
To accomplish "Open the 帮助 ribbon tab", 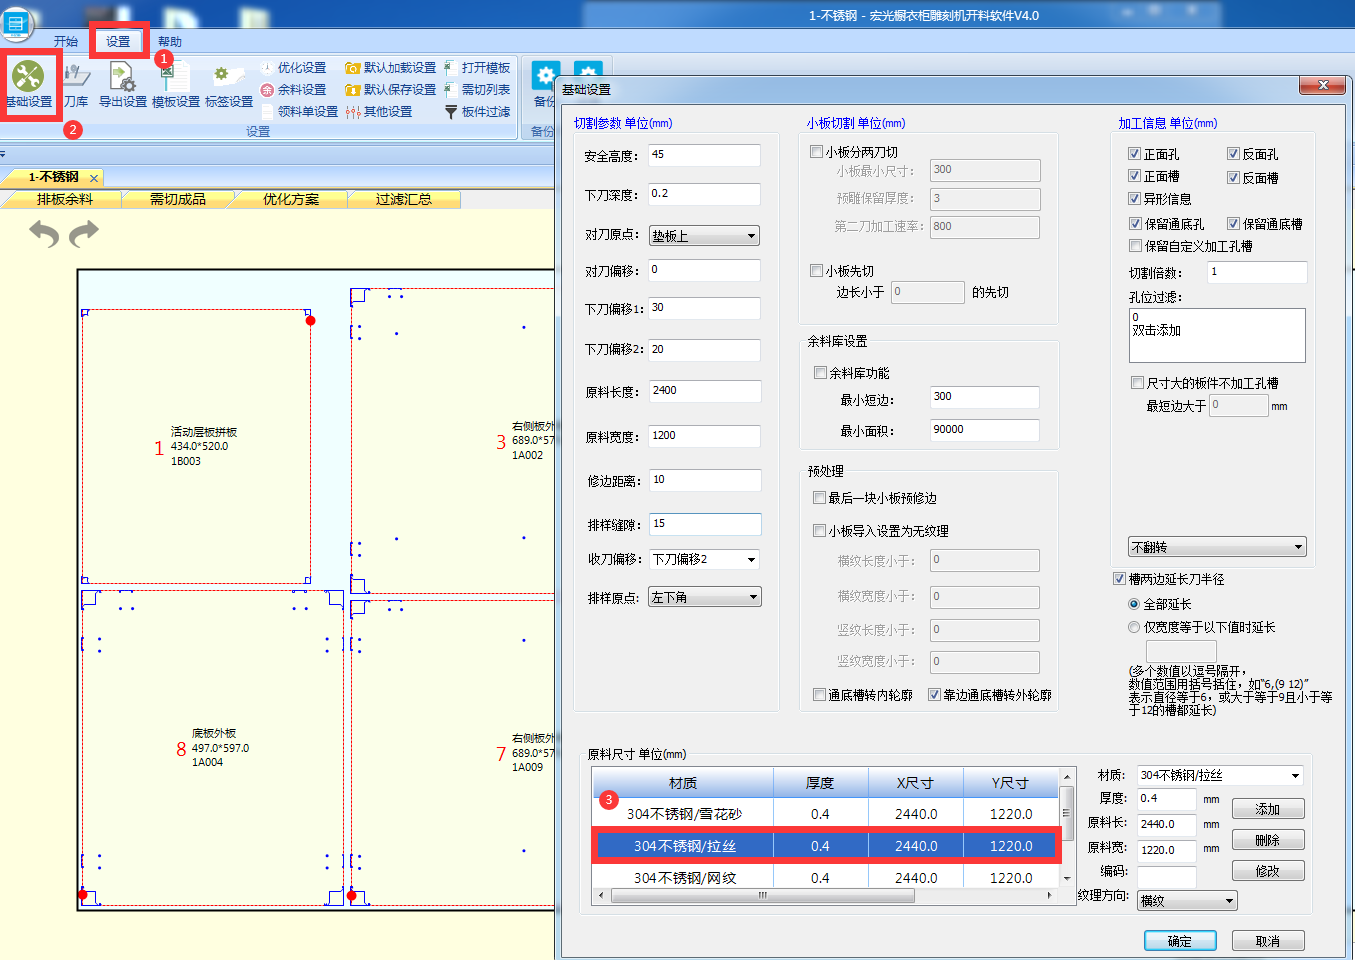I will click(x=170, y=42).
